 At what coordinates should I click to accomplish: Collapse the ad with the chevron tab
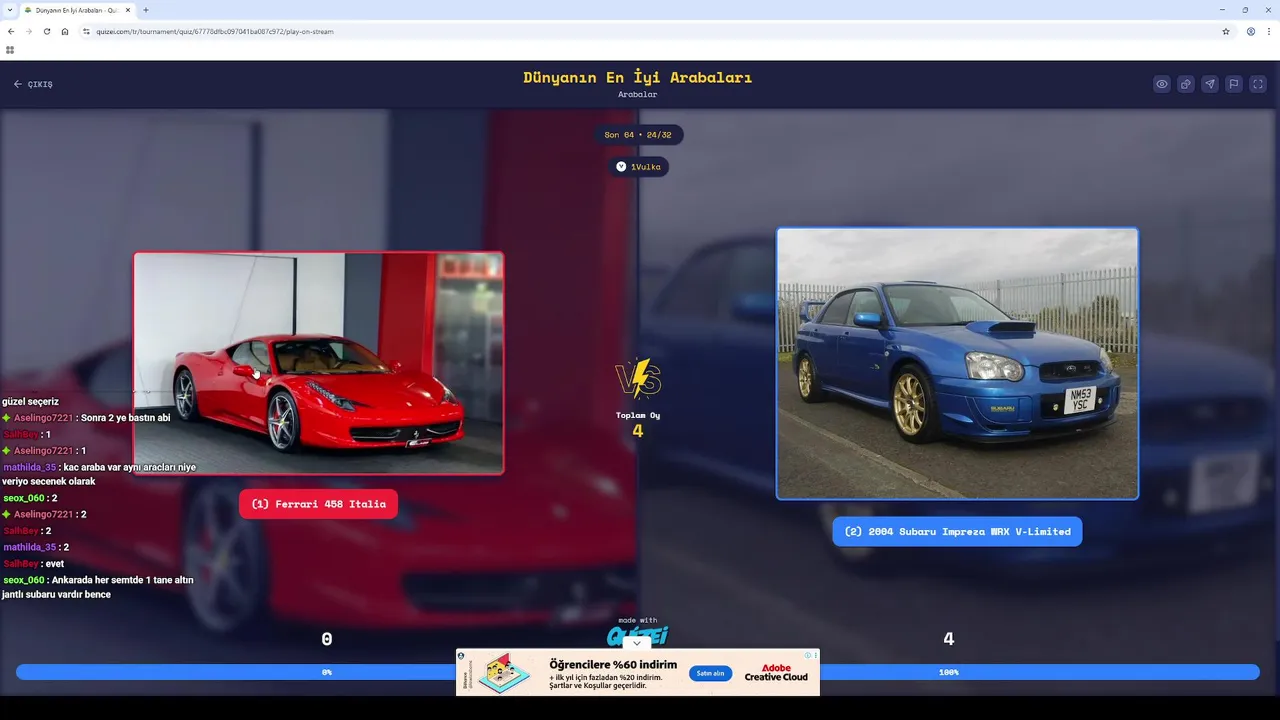[637, 643]
